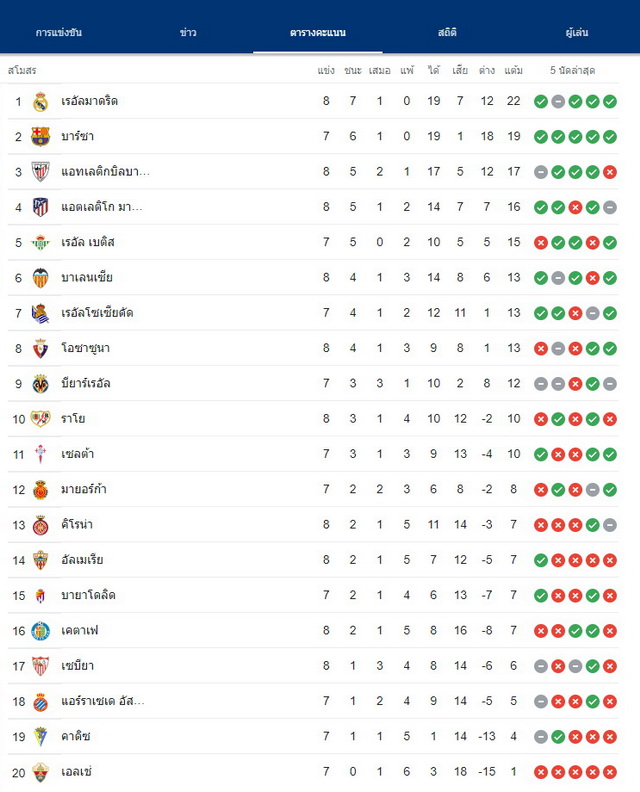Viewport: 640px width, 792px height.
Task: Click the Barcelona club crest
Action: click(40, 136)
